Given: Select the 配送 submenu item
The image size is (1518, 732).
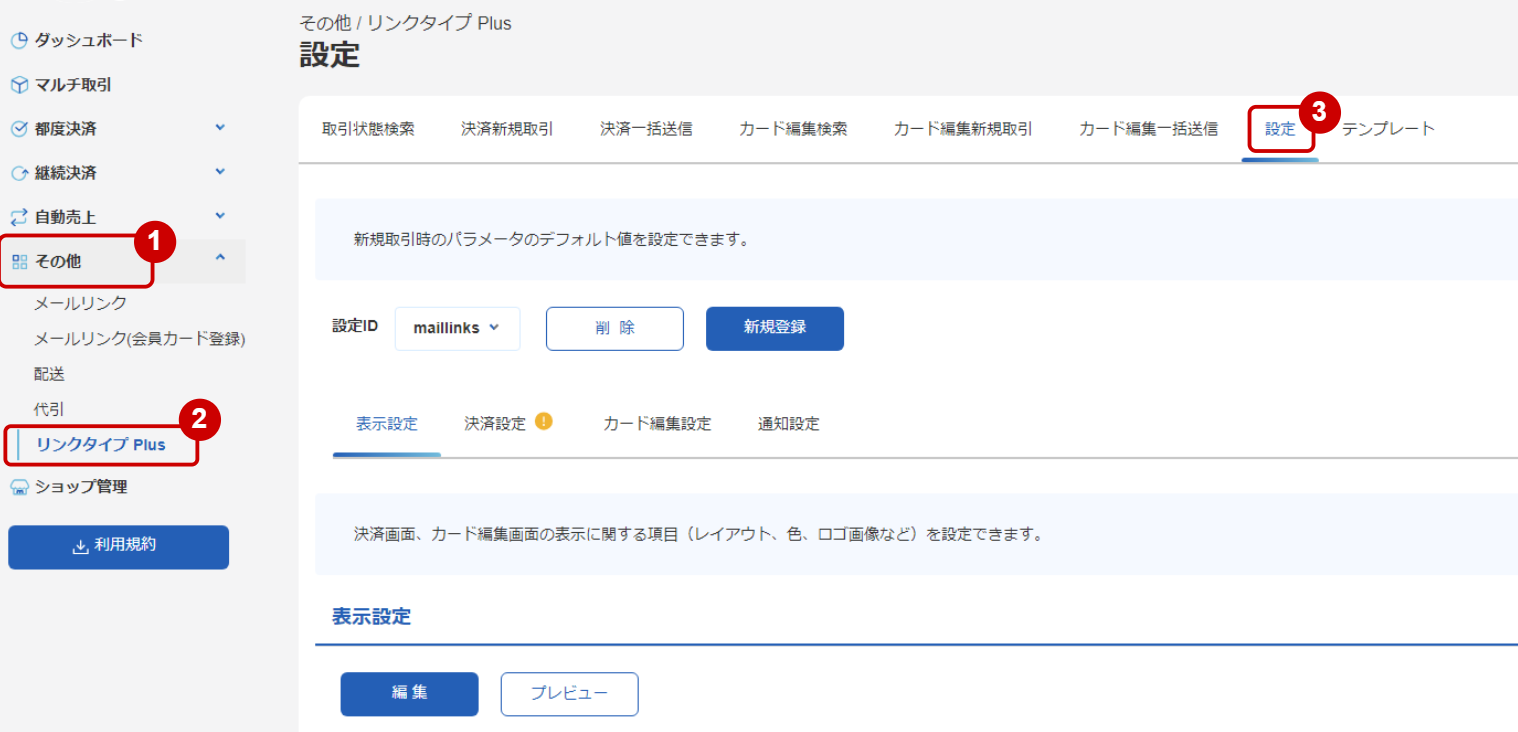Looking at the screenshot, I should pyautogui.click(x=50, y=374).
